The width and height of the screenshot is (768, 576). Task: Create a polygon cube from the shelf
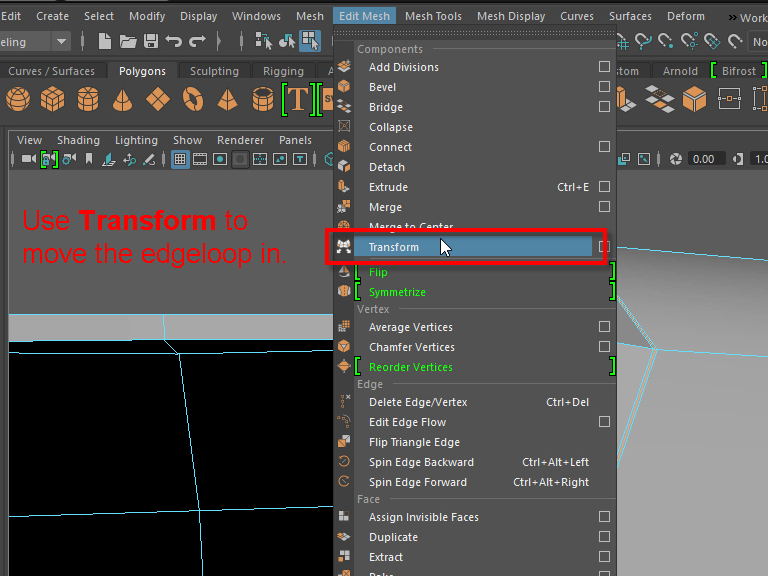52,99
